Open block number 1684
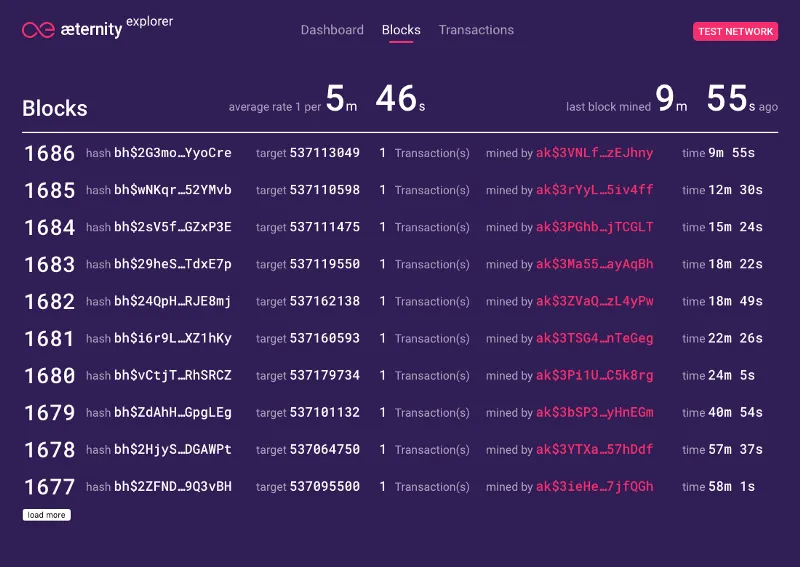 tap(49, 227)
